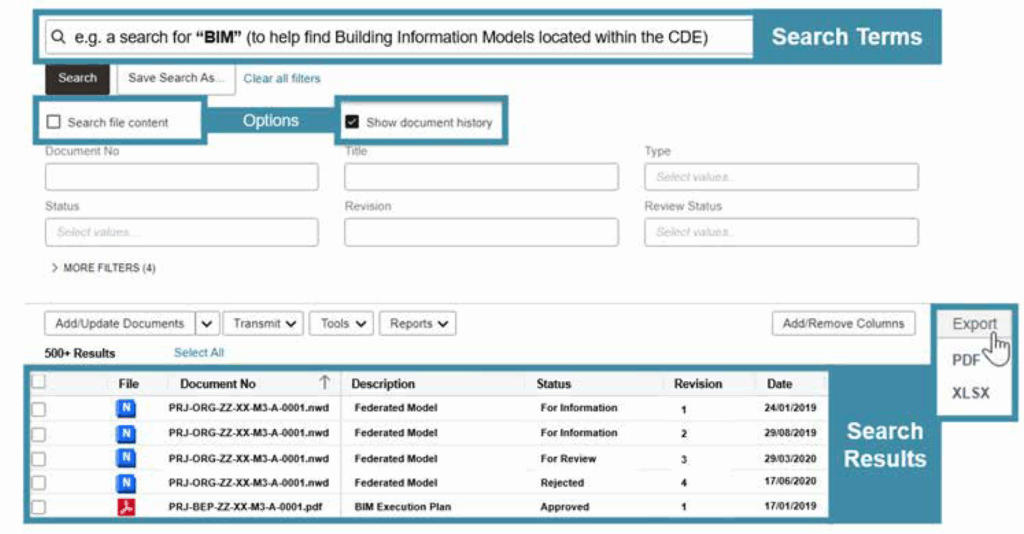
Task: Enable the Search file content checkbox
Action: click(54, 122)
